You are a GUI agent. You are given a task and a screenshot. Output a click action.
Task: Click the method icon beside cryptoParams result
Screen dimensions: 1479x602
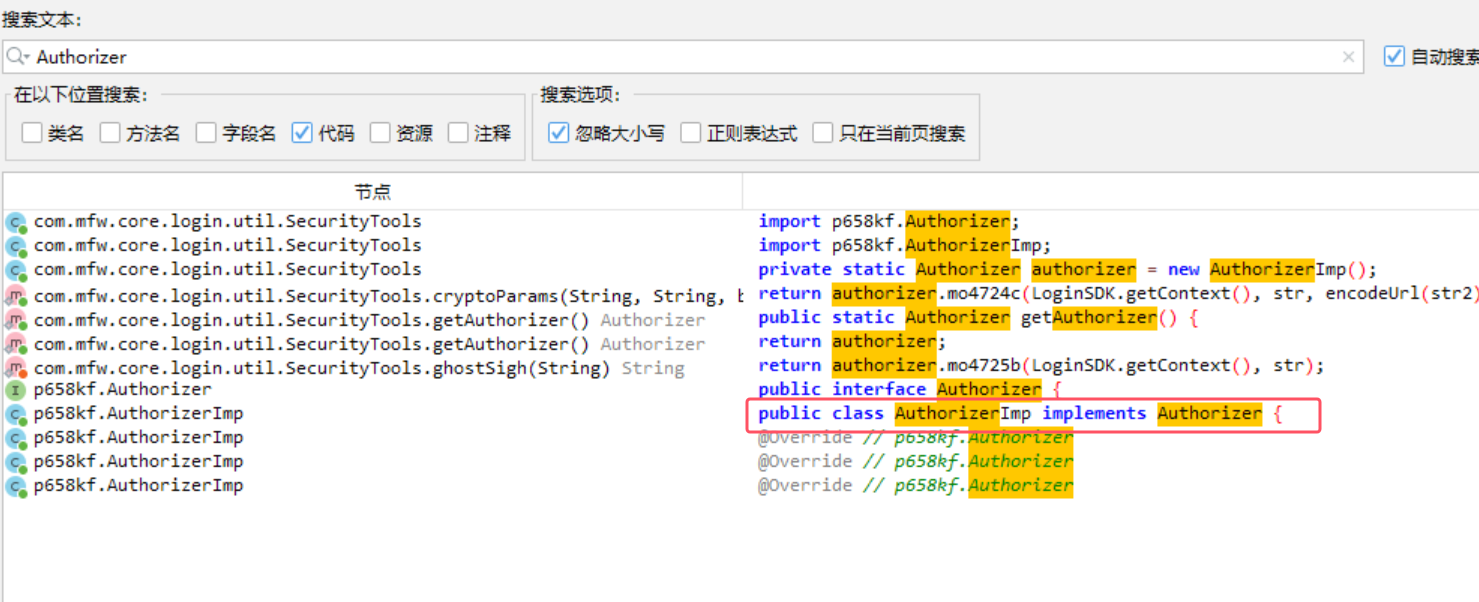[x=15, y=297]
